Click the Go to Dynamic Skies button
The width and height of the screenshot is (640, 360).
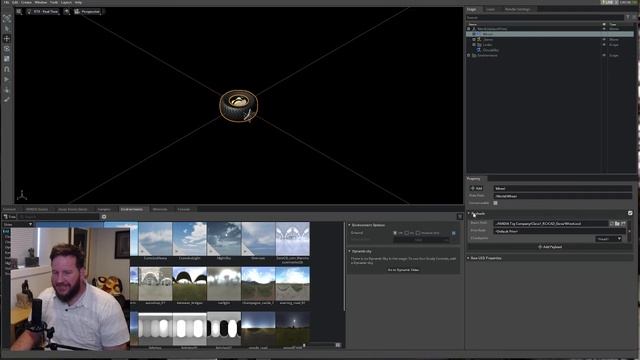403,270
